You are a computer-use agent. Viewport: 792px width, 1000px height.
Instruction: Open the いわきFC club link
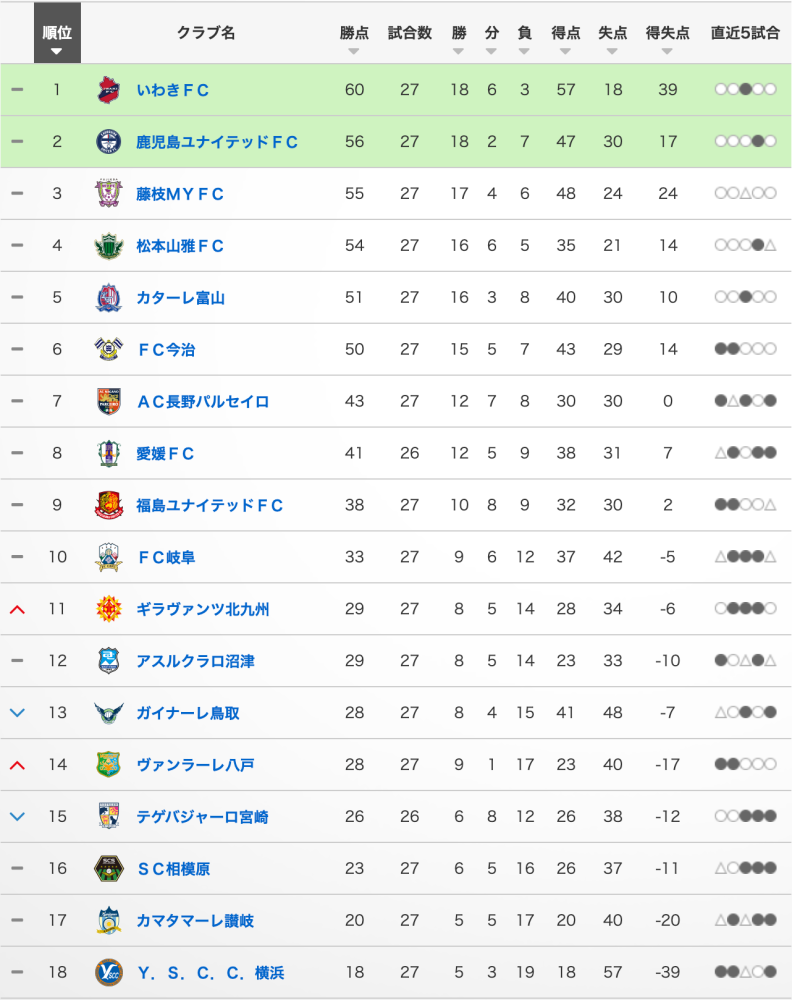pyautogui.click(x=173, y=90)
